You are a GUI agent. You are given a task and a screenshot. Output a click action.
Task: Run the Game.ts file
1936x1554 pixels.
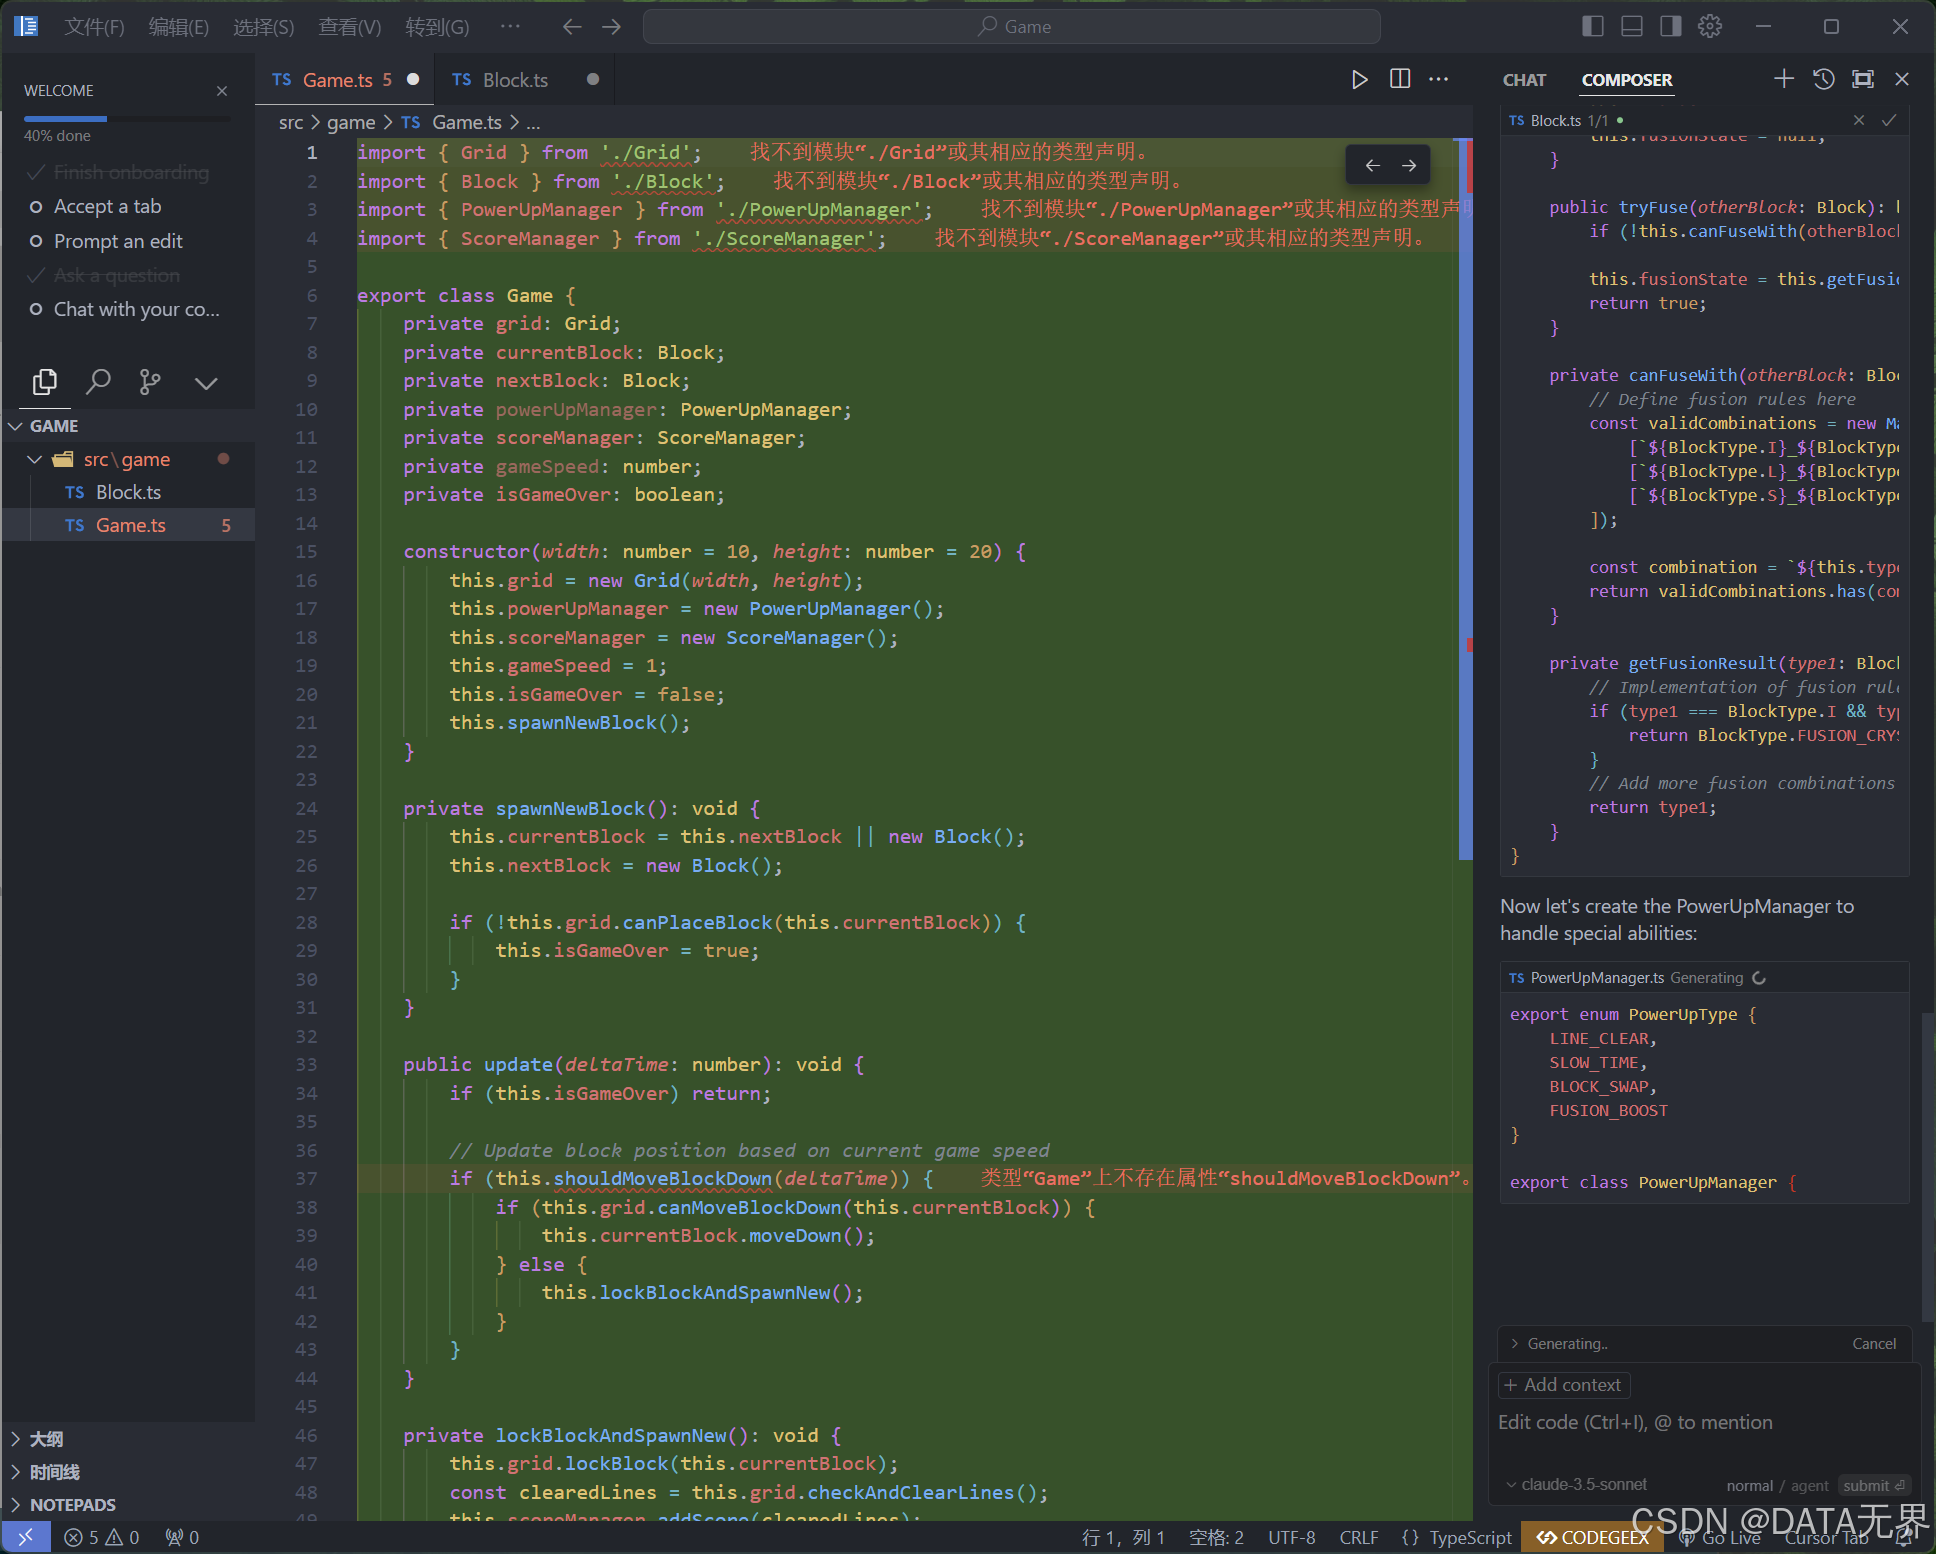click(x=1359, y=79)
